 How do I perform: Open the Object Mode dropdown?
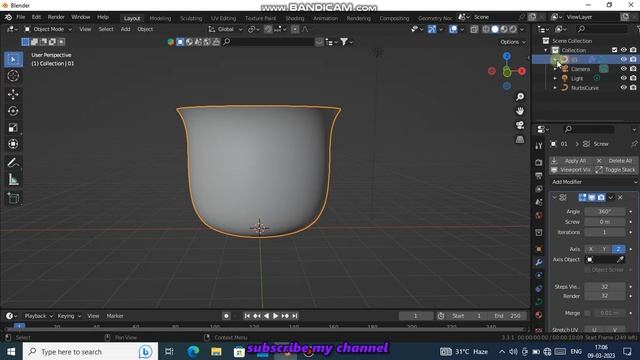point(48,29)
